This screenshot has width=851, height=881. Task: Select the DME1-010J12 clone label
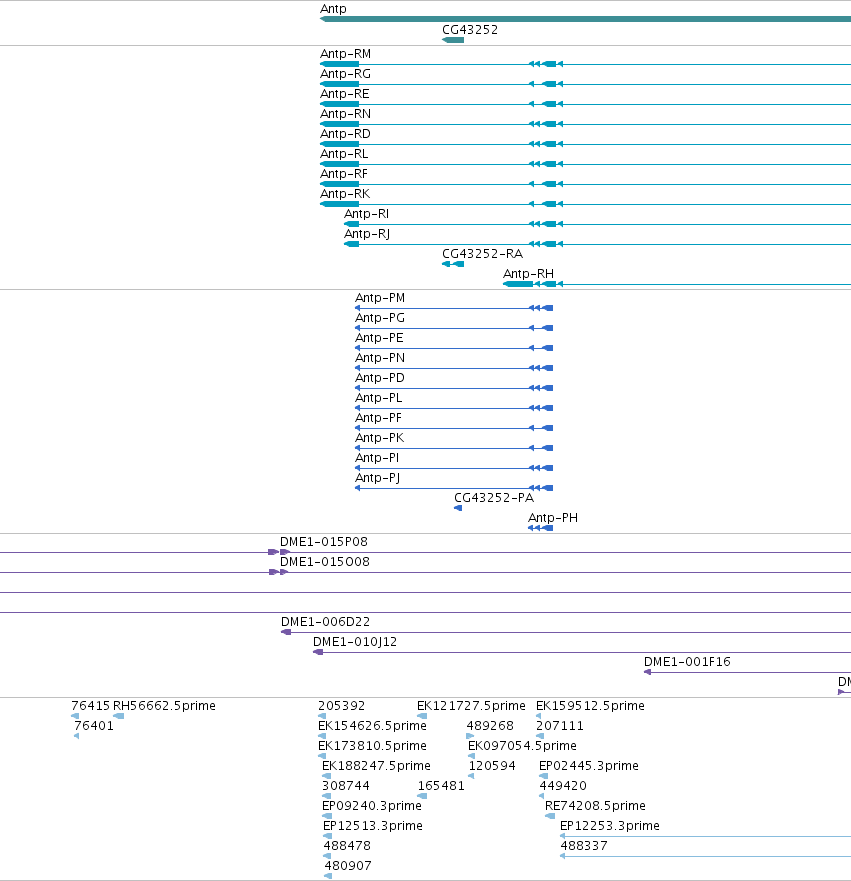[x=355, y=642]
